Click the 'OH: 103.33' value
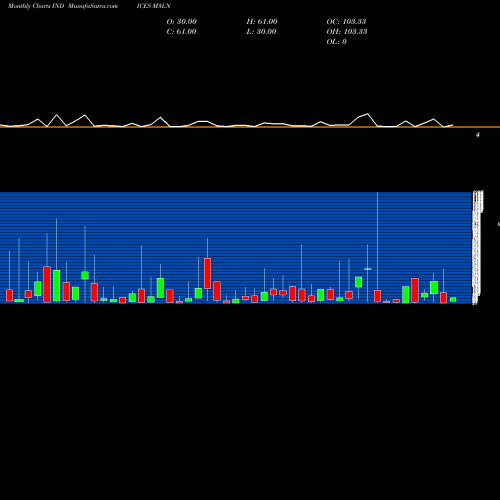The width and height of the screenshot is (500, 500). (347, 32)
